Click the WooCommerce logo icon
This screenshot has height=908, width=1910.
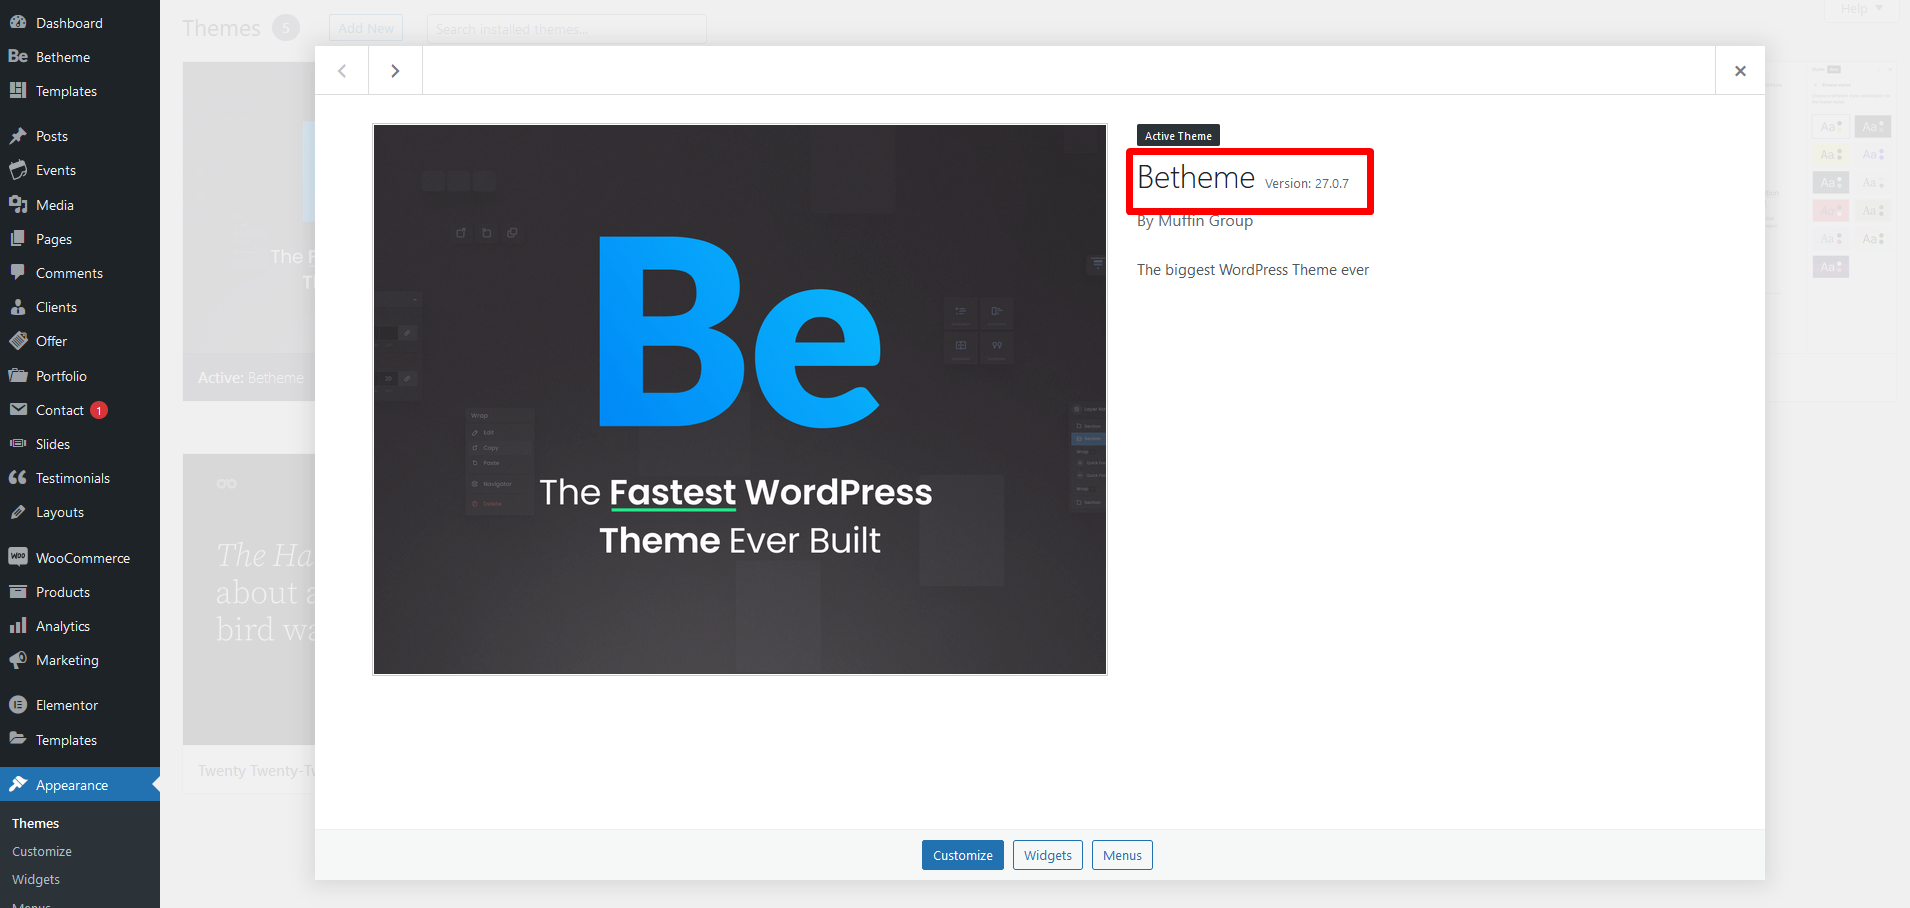(x=18, y=557)
